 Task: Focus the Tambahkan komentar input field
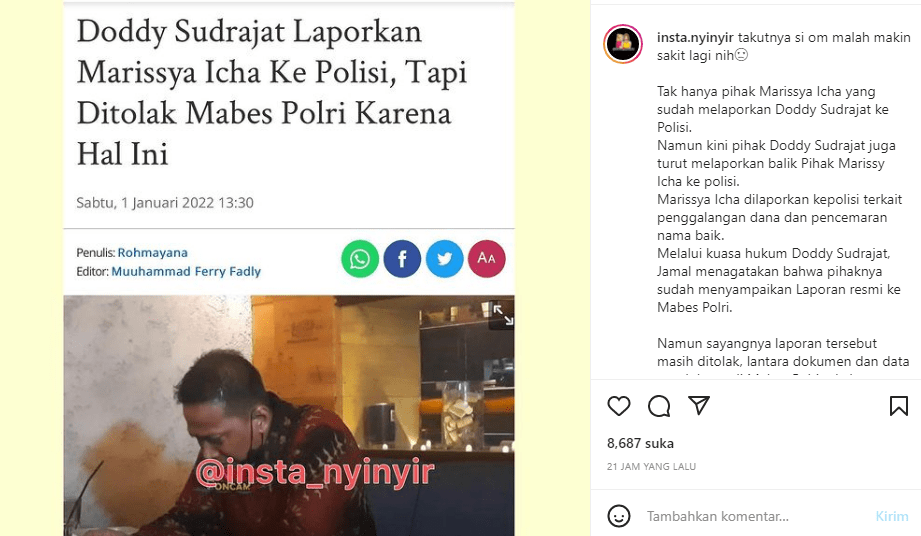755,516
